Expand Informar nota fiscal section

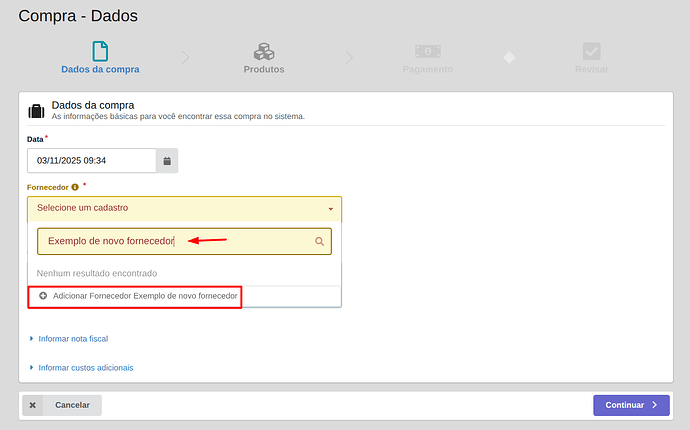72,339
